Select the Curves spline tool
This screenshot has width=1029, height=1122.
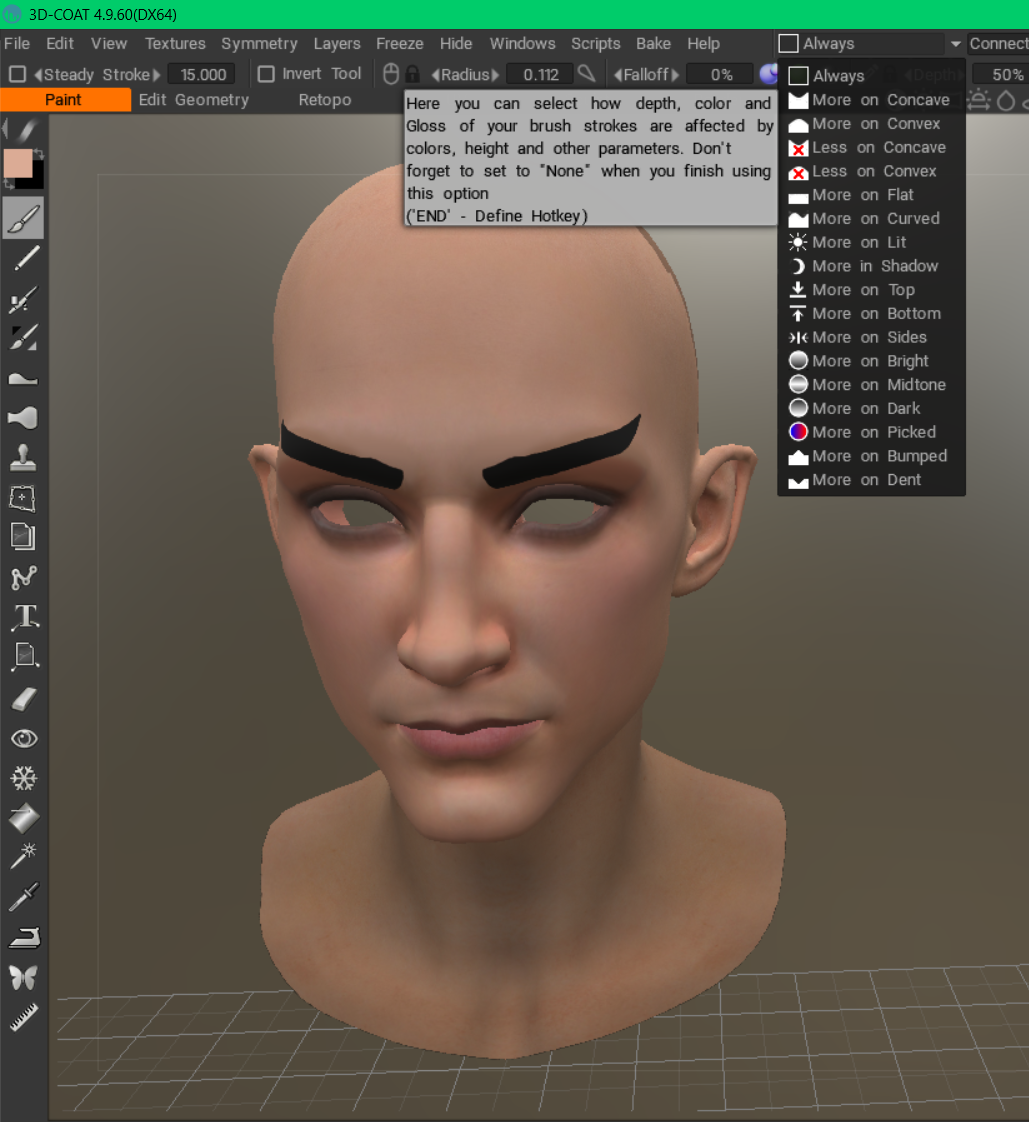(24, 577)
